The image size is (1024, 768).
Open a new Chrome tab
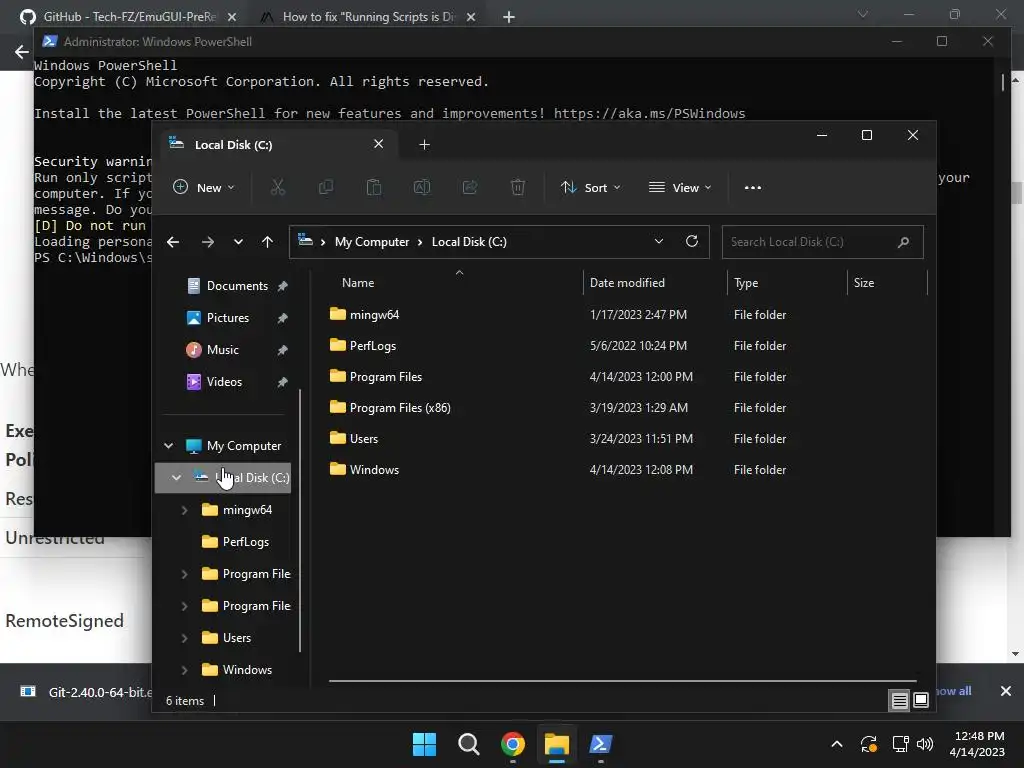(x=509, y=17)
